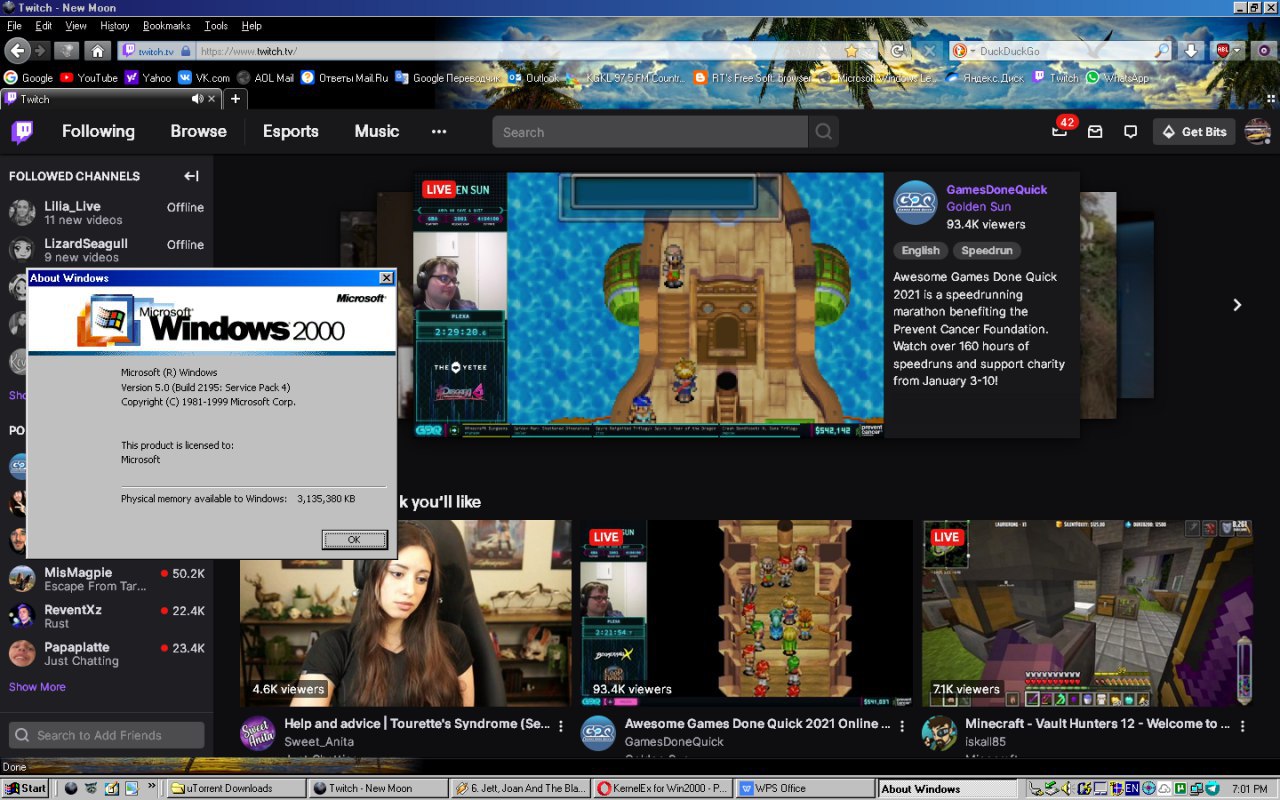Focus the Twitch search input field

pyautogui.click(x=650, y=132)
